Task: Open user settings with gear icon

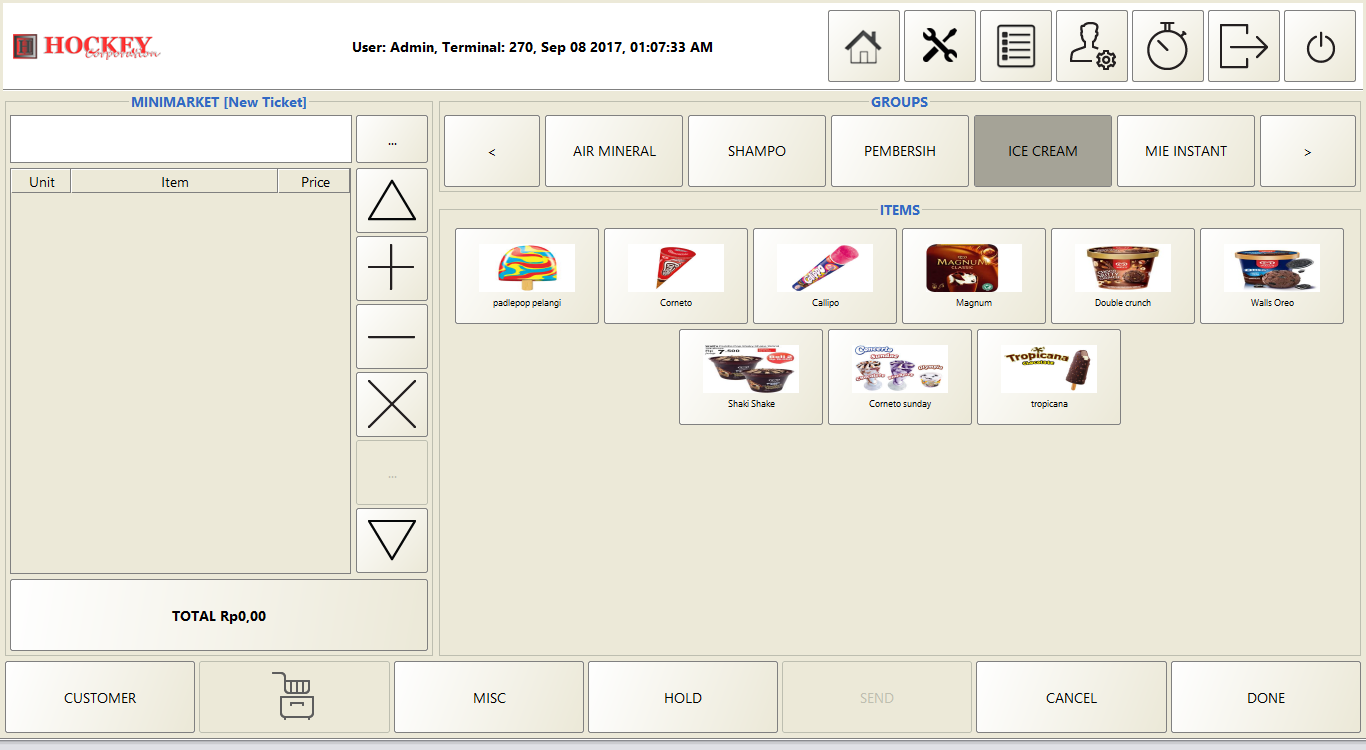Action: tap(1092, 46)
